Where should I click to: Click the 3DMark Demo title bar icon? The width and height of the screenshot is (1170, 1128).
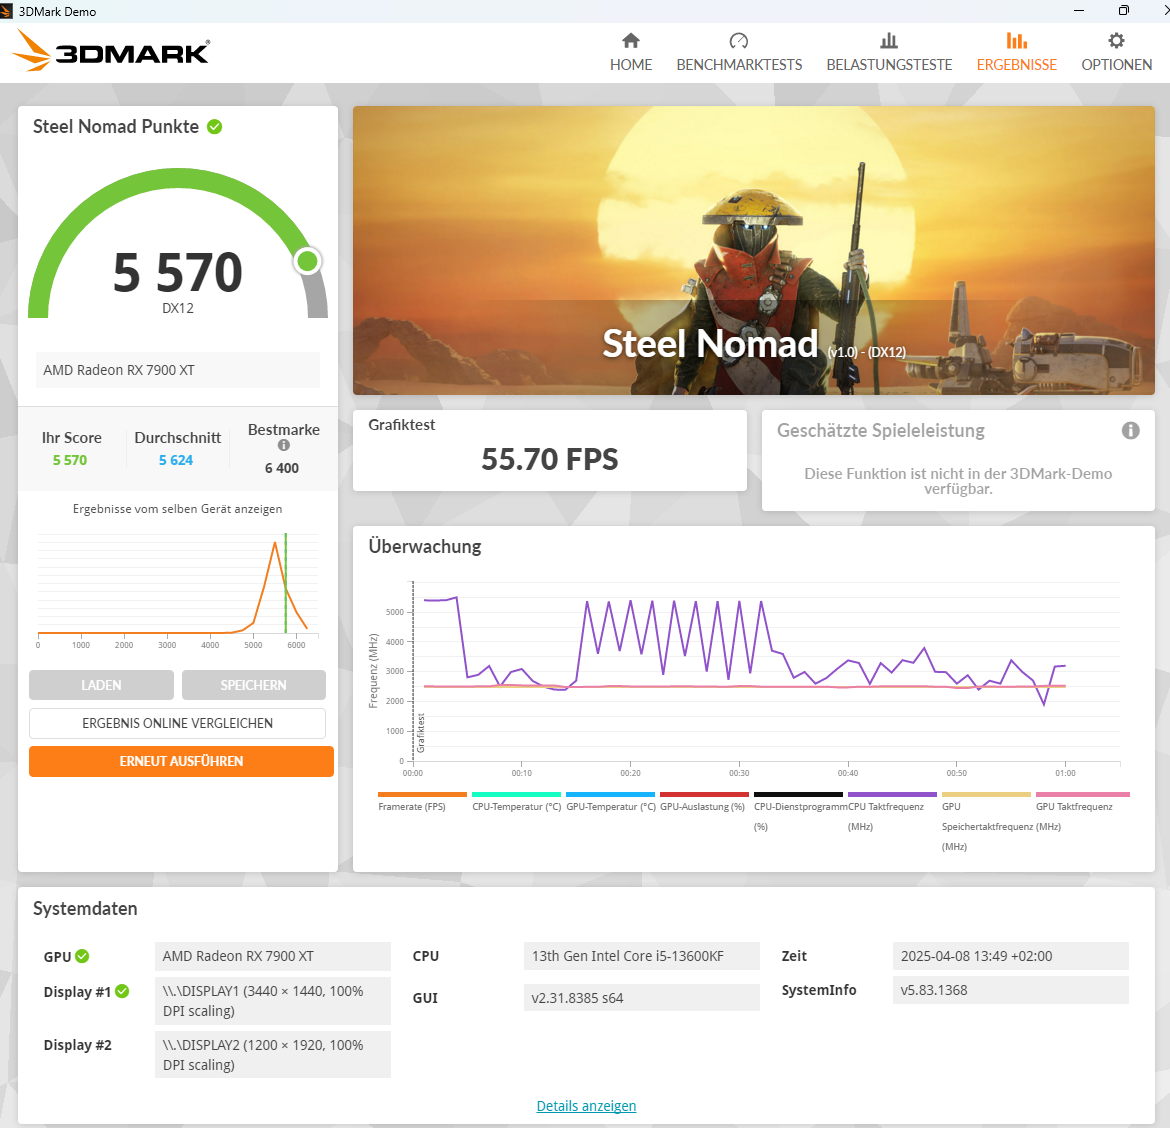click(x=7, y=11)
